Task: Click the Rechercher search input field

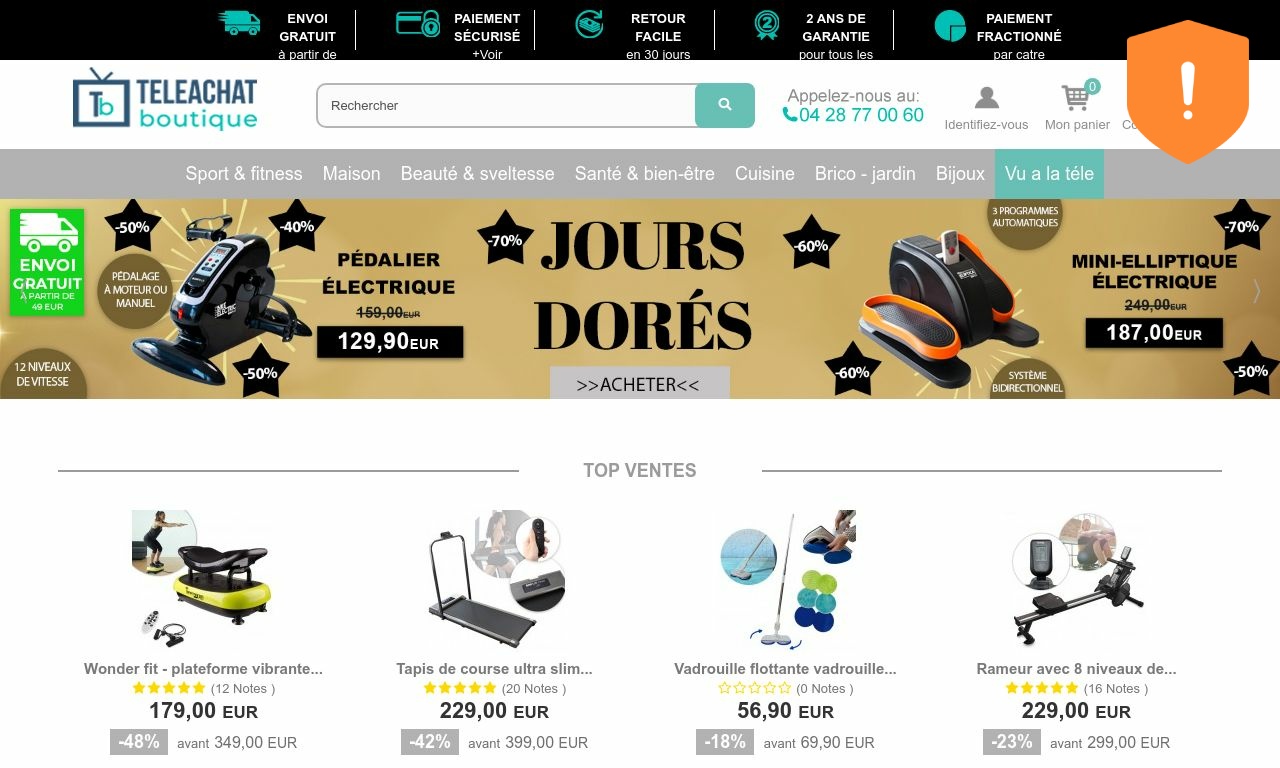Action: point(506,105)
